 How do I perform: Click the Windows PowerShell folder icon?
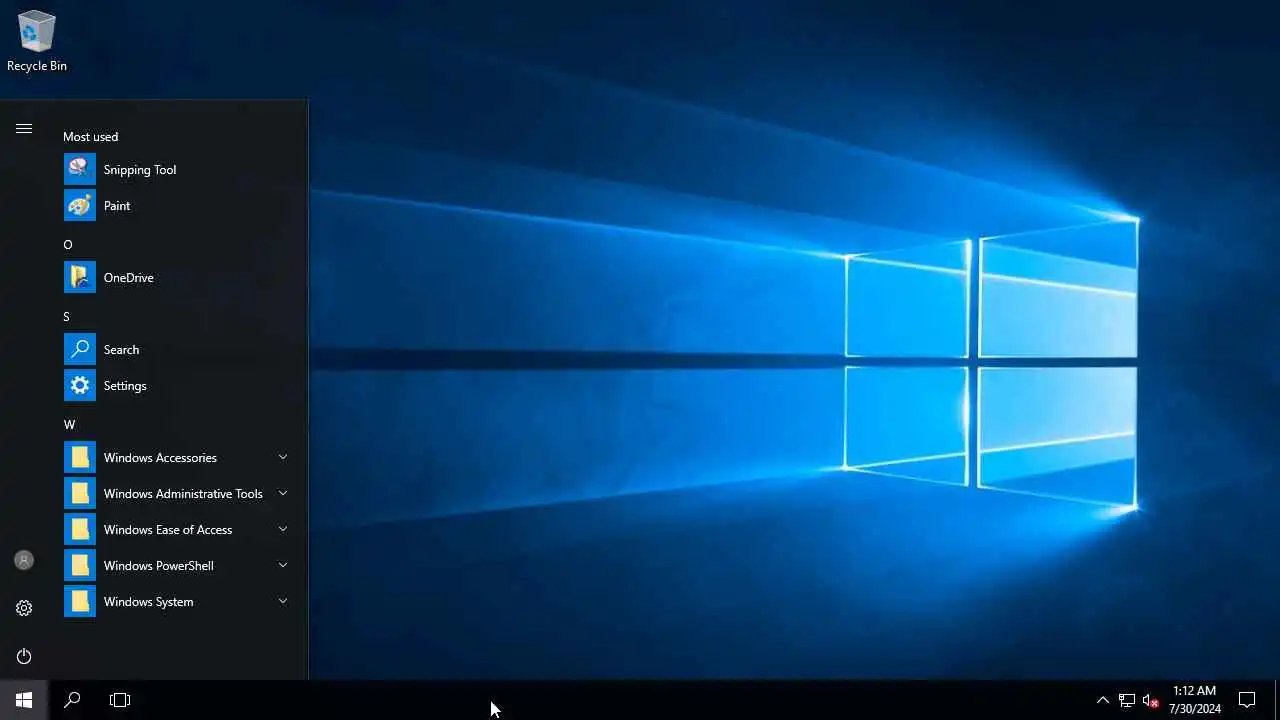[x=80, y=565]
